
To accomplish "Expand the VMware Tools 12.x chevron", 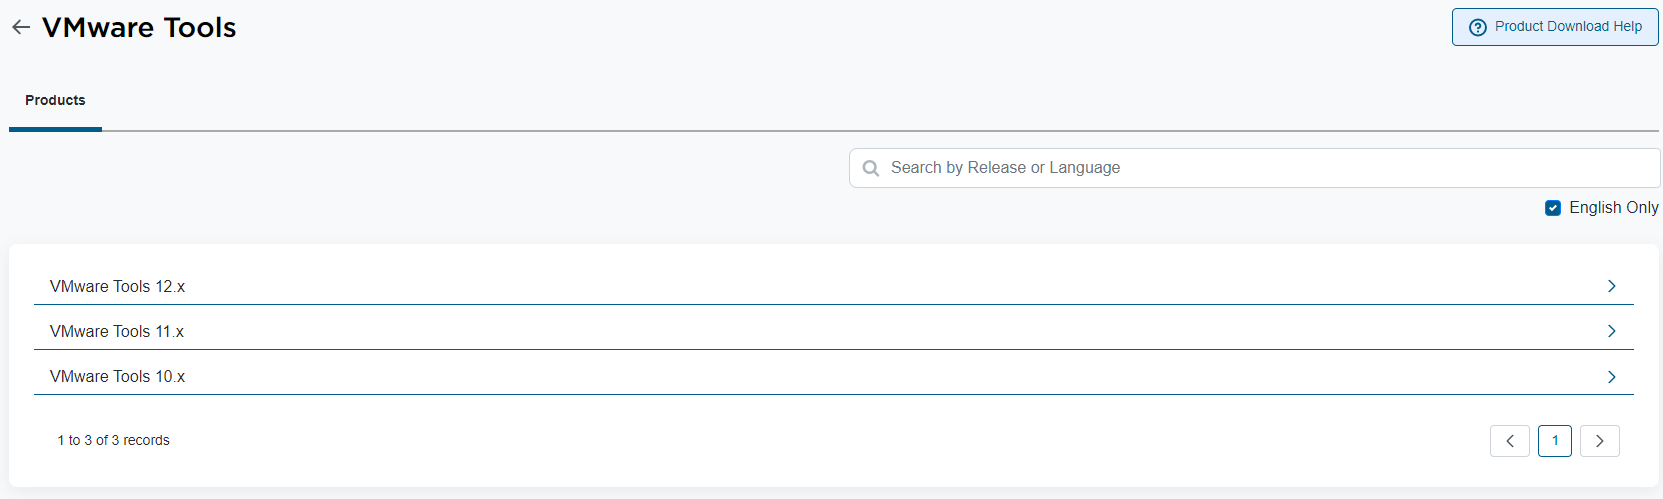I will [x=1611, y=286].
